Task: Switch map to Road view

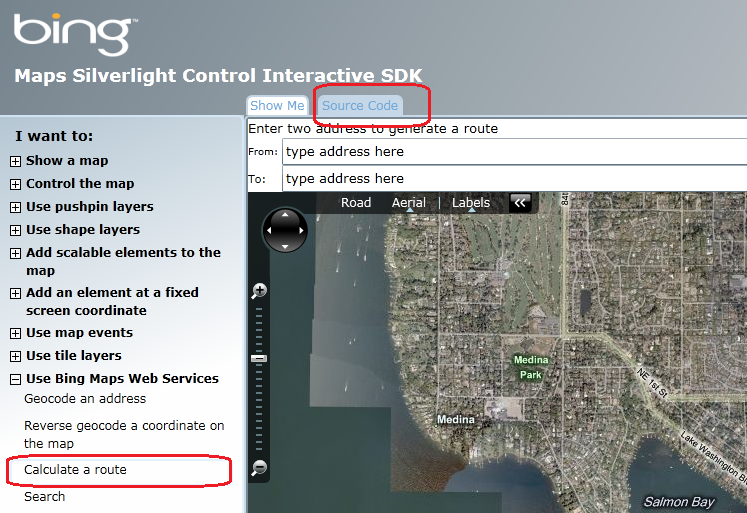Action: (x=356, y=202)
